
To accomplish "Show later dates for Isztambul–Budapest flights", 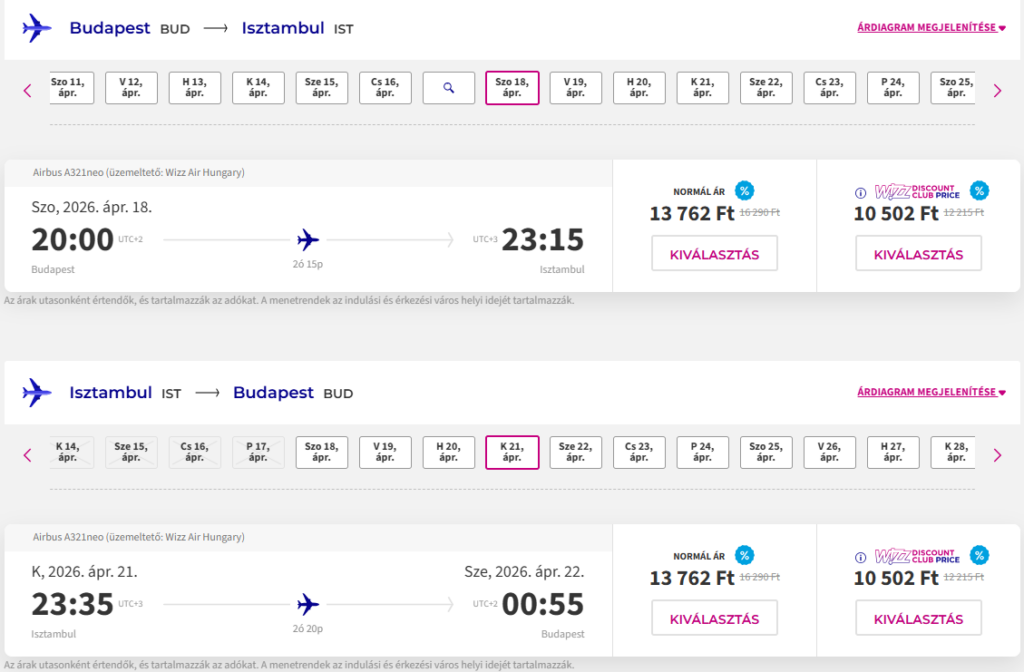I will [x=997, y=455].
